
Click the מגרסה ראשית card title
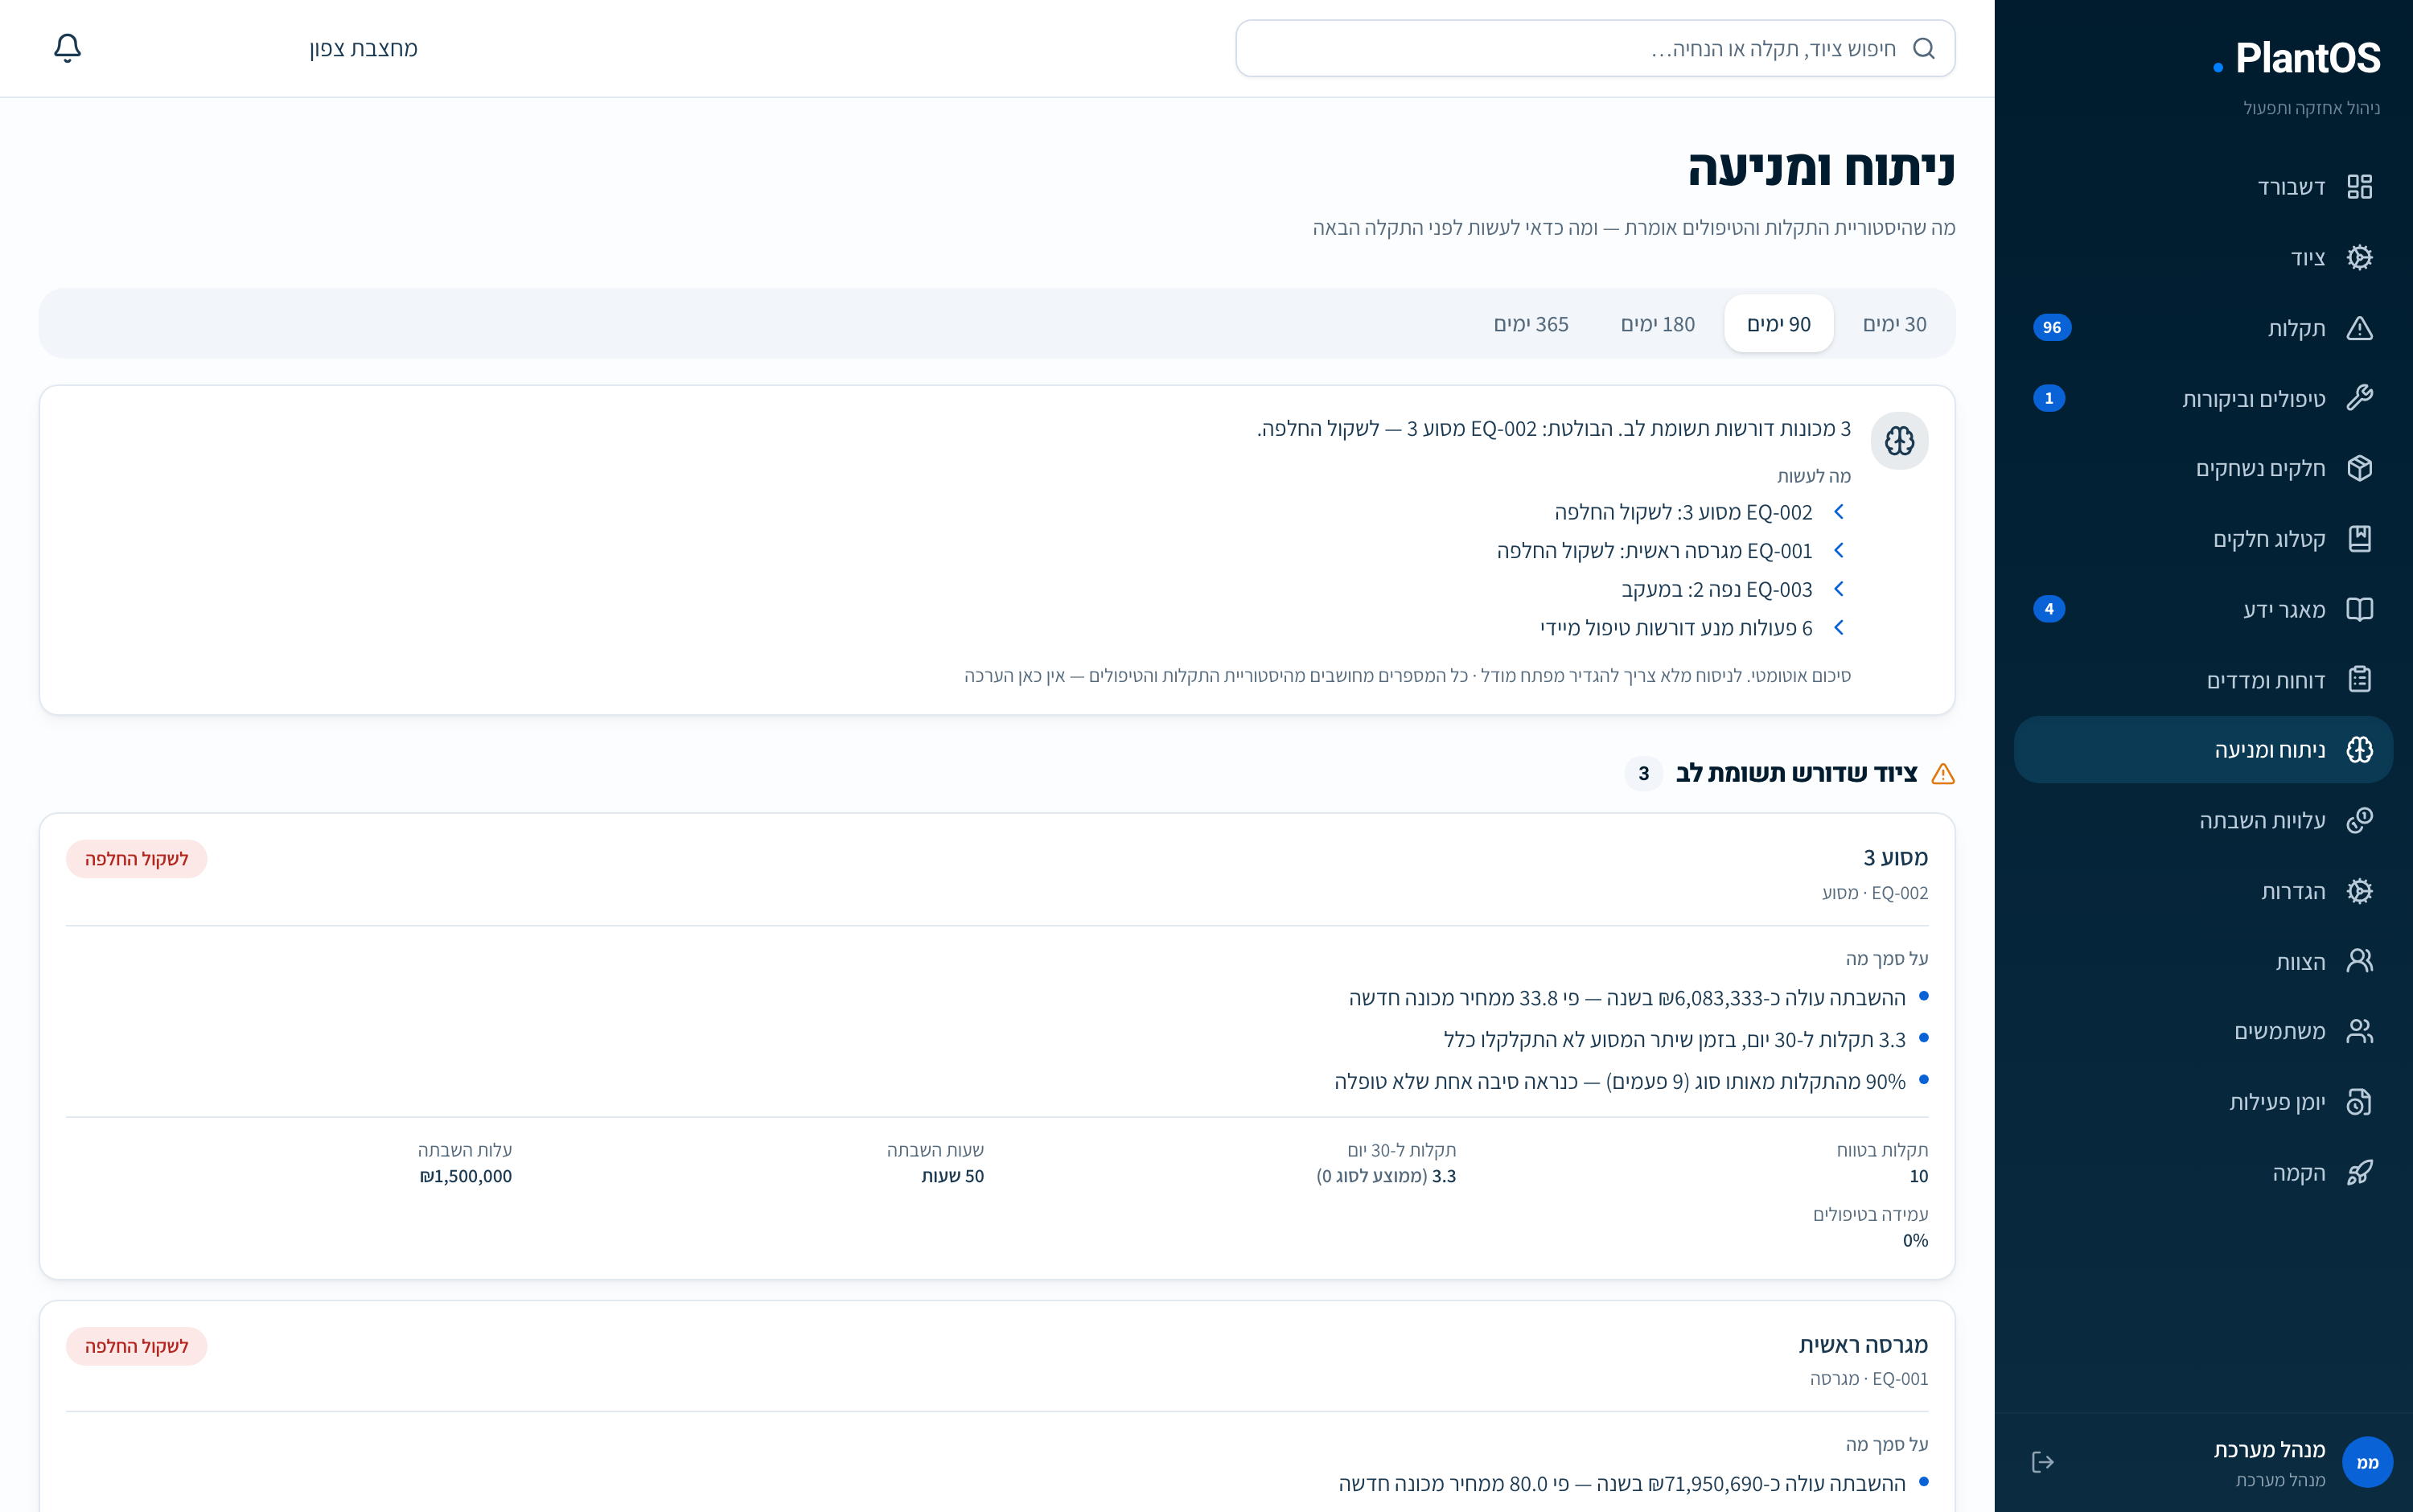tap(1863, 1345)
